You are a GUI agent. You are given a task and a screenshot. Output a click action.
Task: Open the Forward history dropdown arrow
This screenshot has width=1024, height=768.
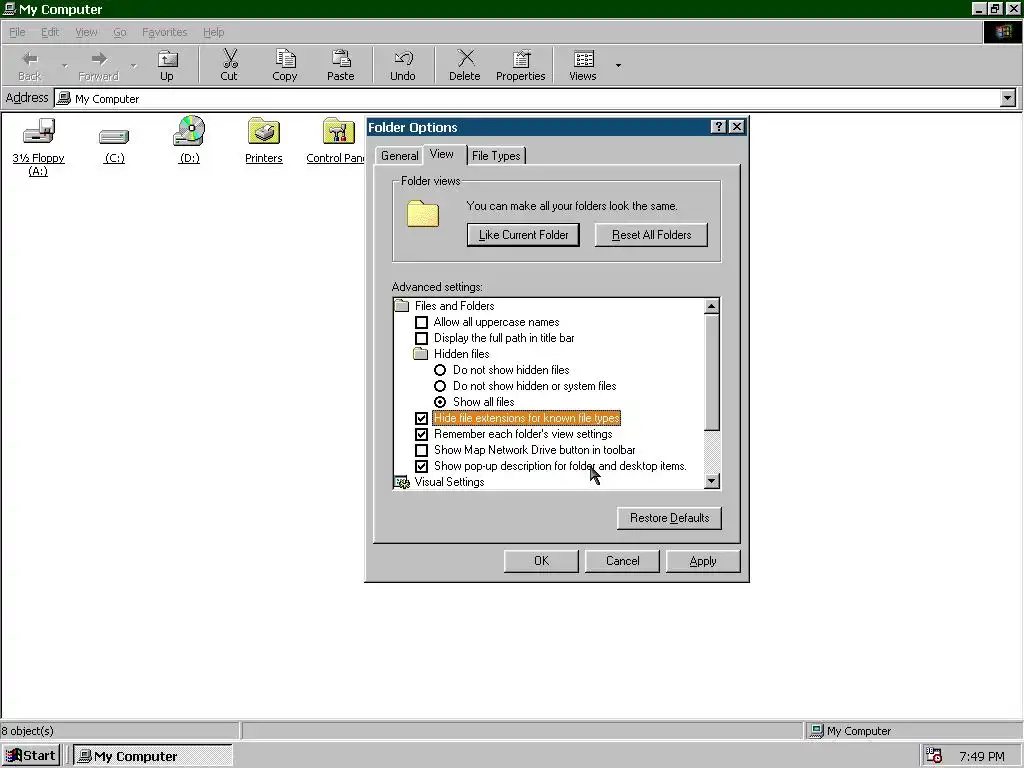click(133, 65)
